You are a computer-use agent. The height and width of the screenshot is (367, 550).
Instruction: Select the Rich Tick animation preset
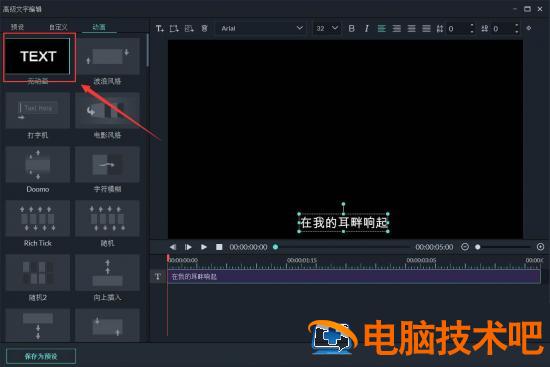(x=38, y=219)
